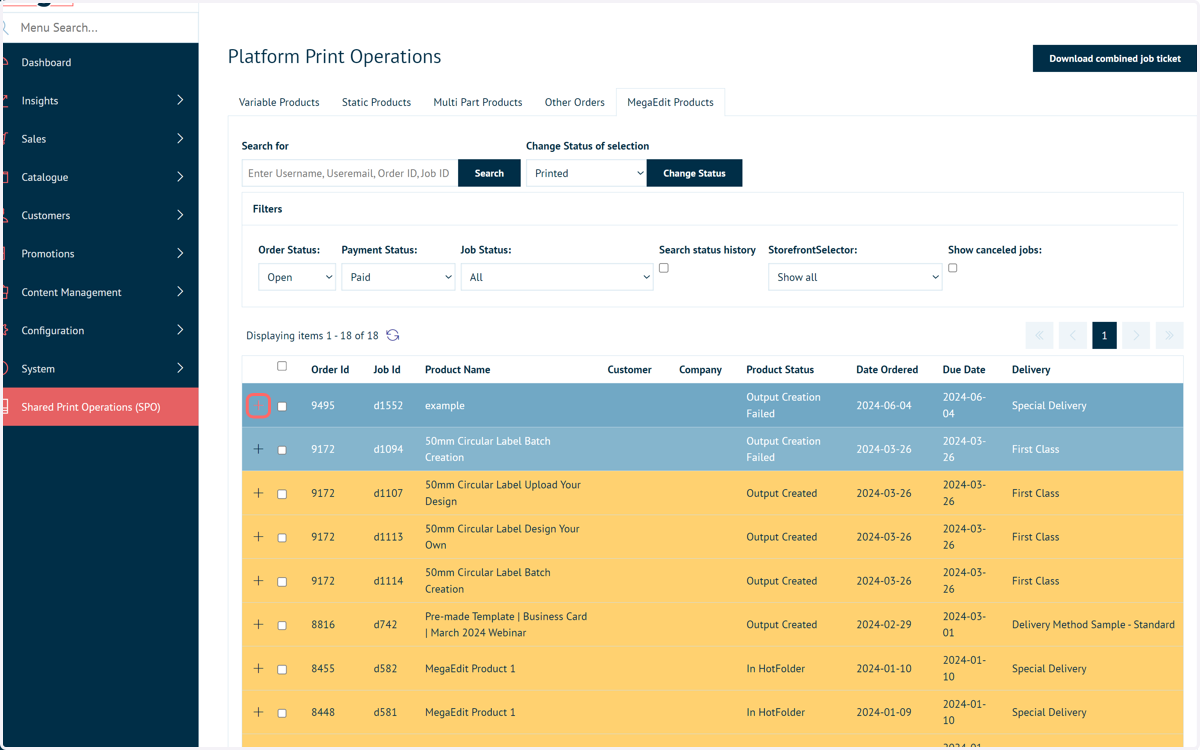The width and height of the screenshot is (1200, 750).
Task: Click the Delivery column header
Action: coord(1031,370)
